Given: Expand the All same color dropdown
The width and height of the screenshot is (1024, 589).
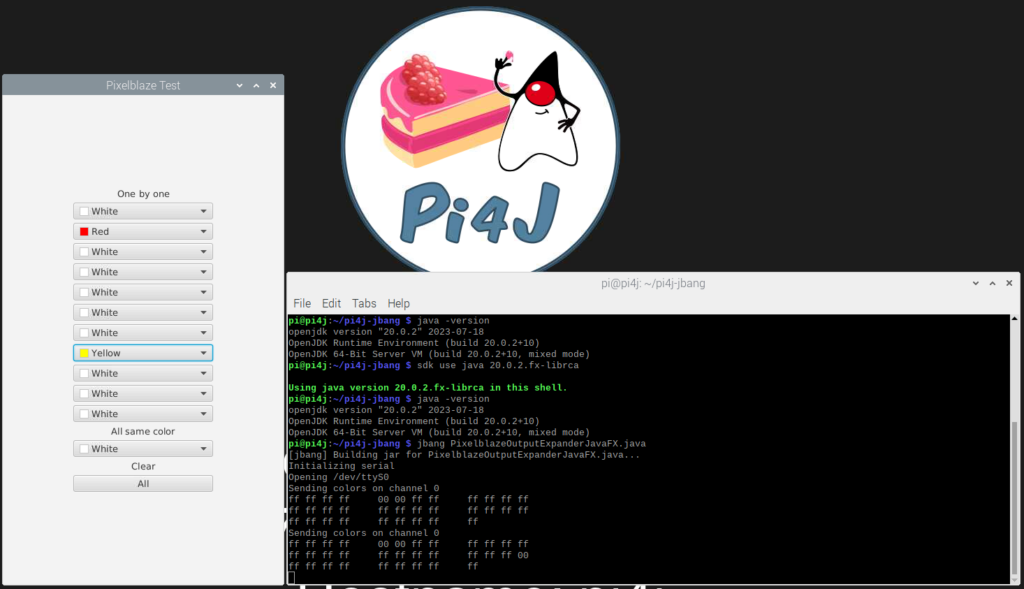Looking at the screenshot, I should pyautogui.click(x=143, y=449).
